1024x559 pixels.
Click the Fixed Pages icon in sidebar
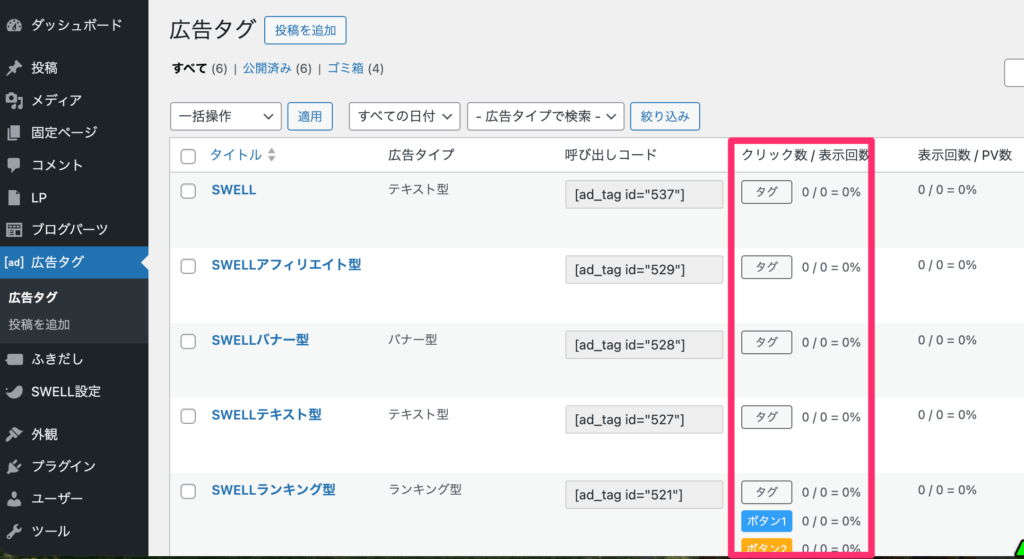point(14,132)
